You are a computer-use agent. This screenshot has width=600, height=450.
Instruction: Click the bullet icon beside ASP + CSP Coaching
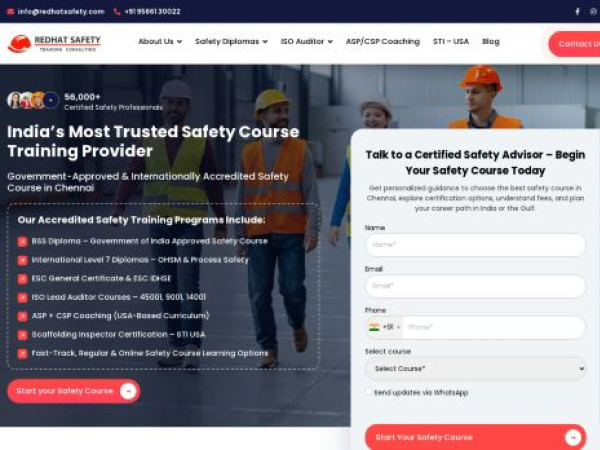(23, 316)
